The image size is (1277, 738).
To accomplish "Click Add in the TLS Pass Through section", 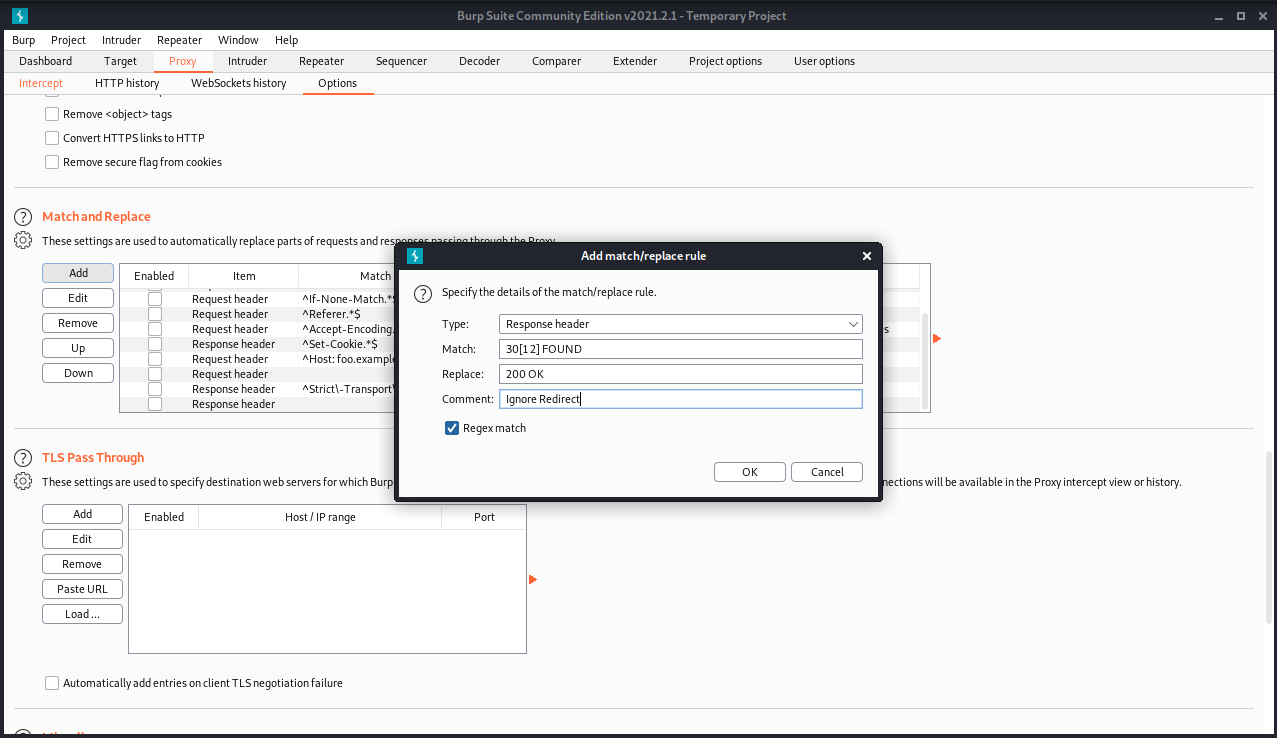I will click(x=82, y=514).
